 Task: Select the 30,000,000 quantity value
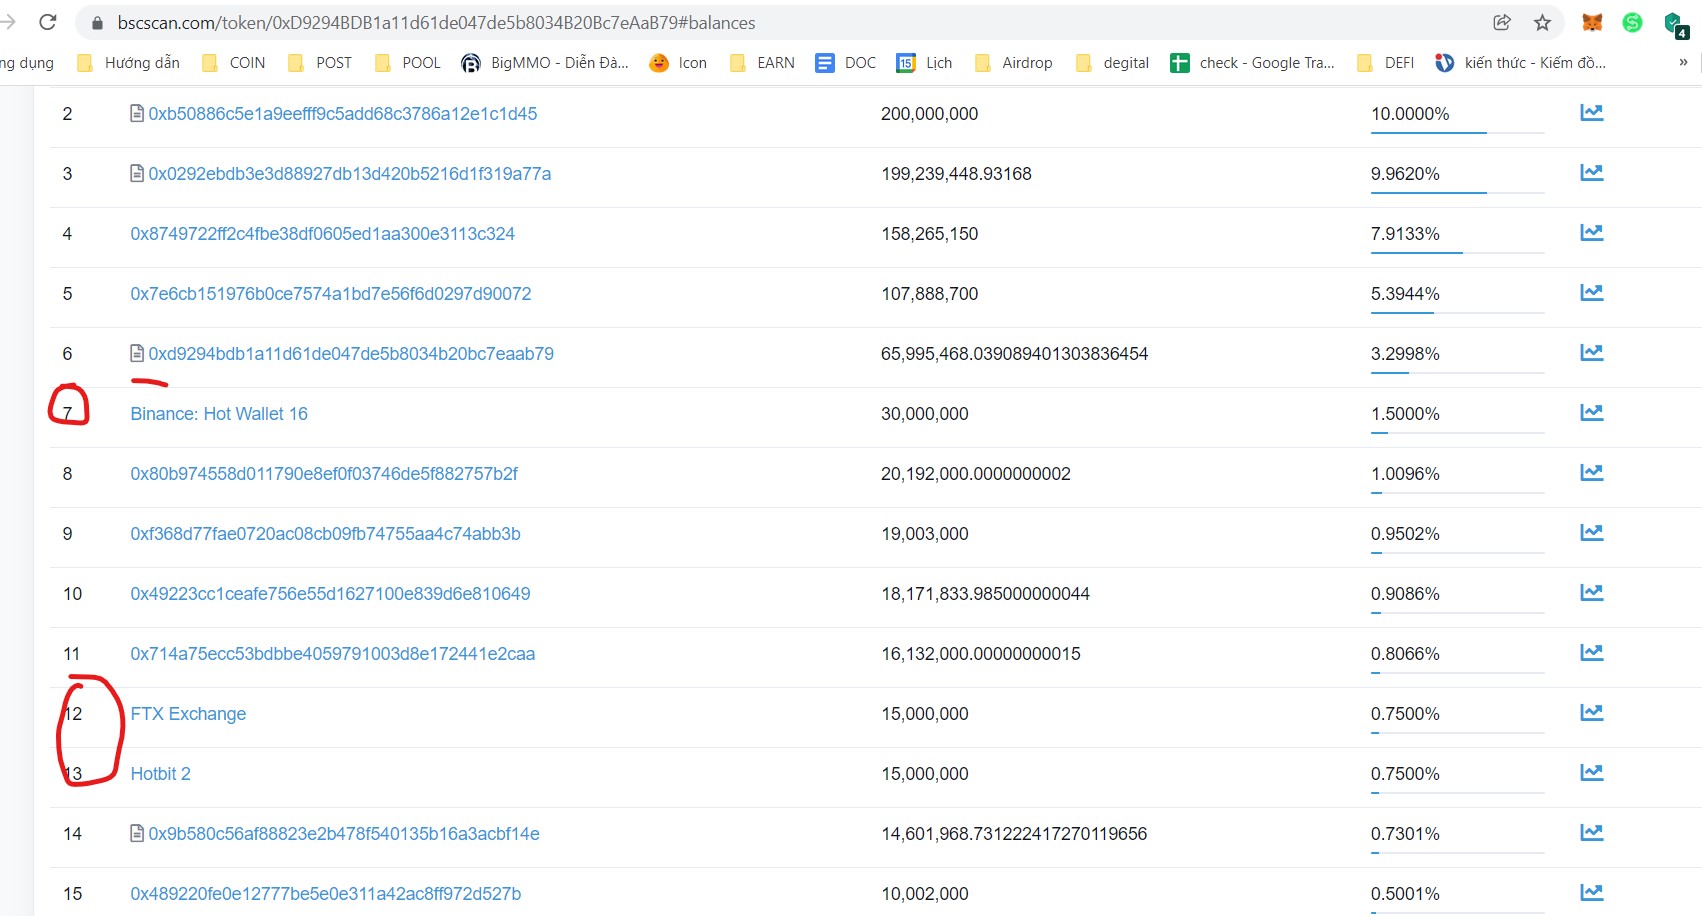[x=925, y=414]
